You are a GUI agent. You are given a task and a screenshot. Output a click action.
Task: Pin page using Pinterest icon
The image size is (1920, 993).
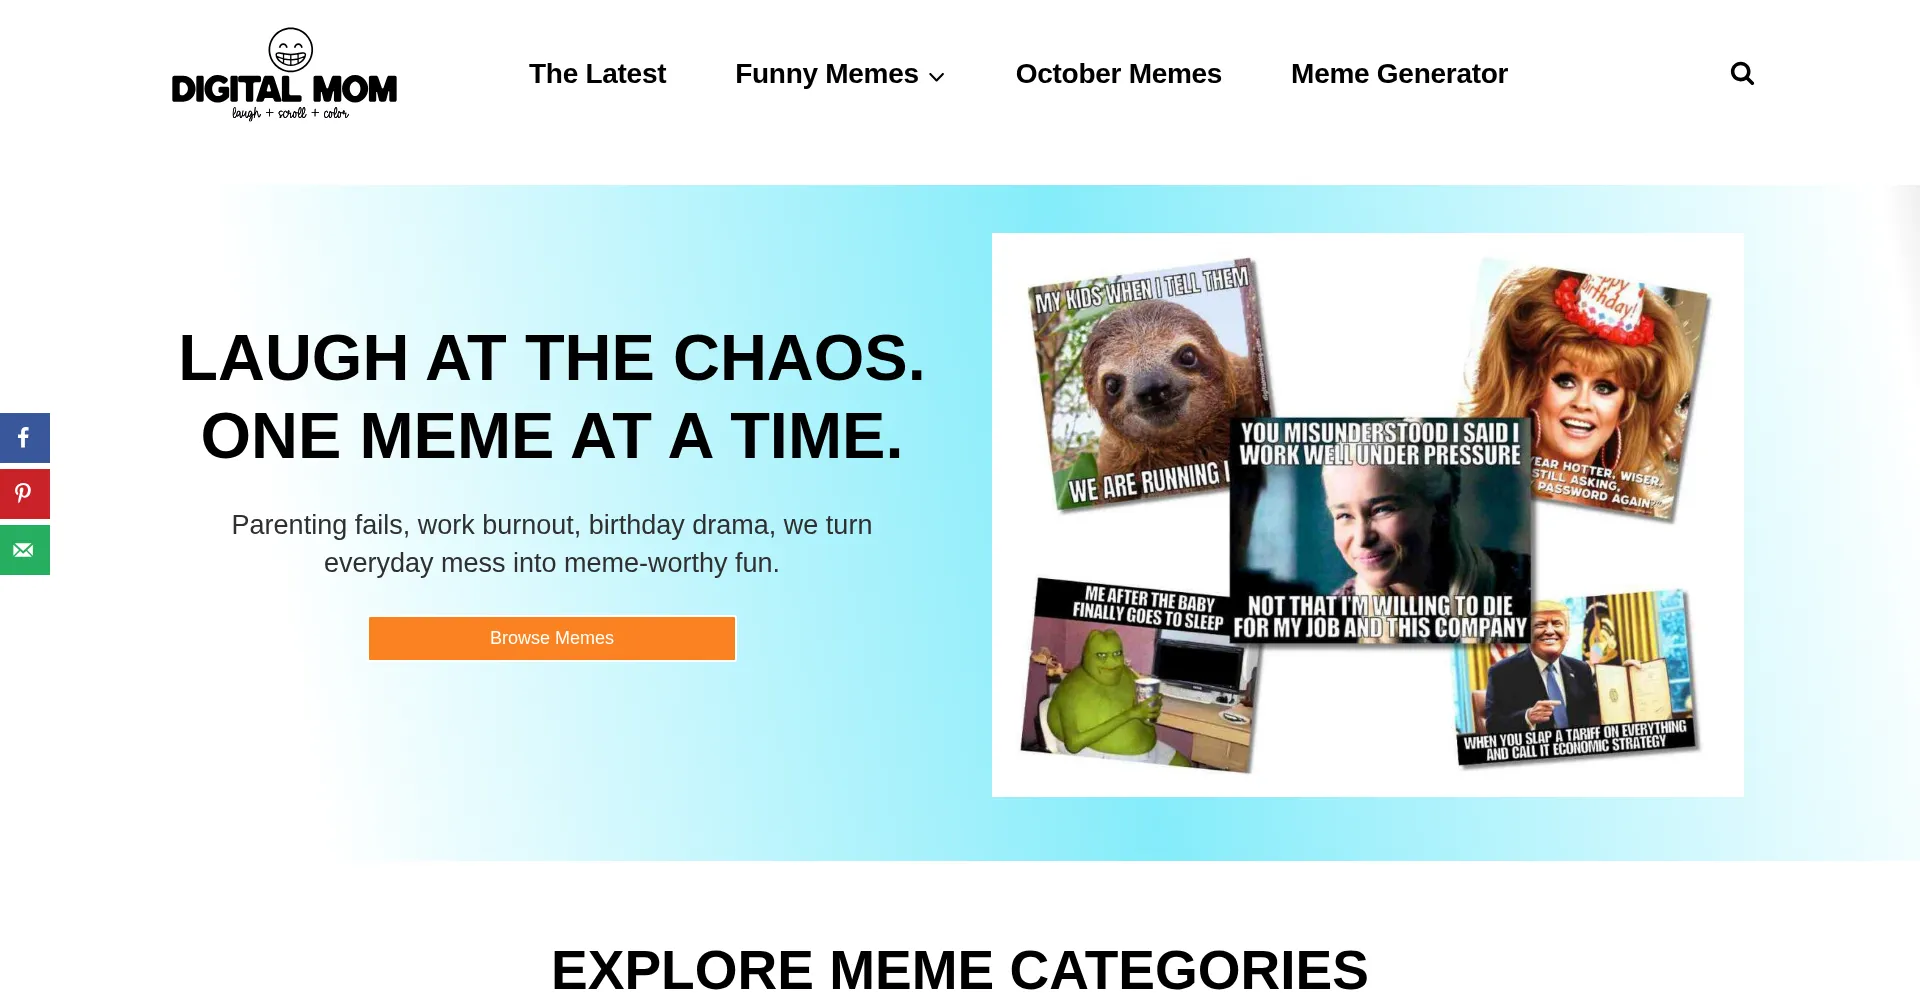click(x=24, y=494)
